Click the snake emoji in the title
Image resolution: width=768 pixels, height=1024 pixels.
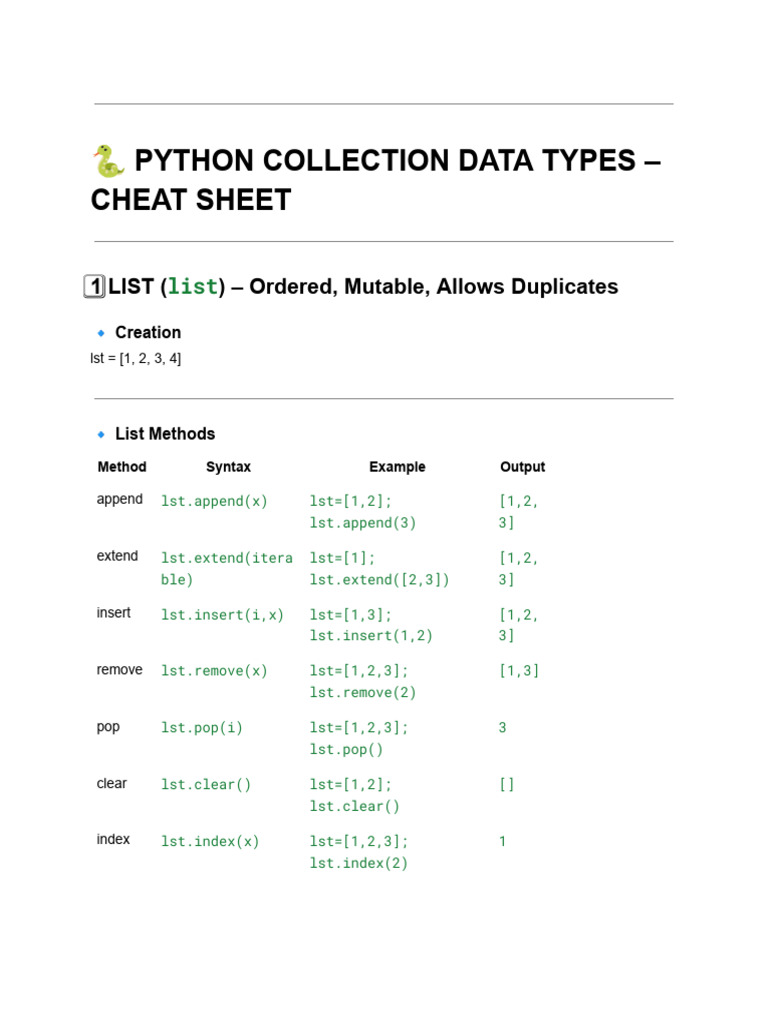pos(108,161)
